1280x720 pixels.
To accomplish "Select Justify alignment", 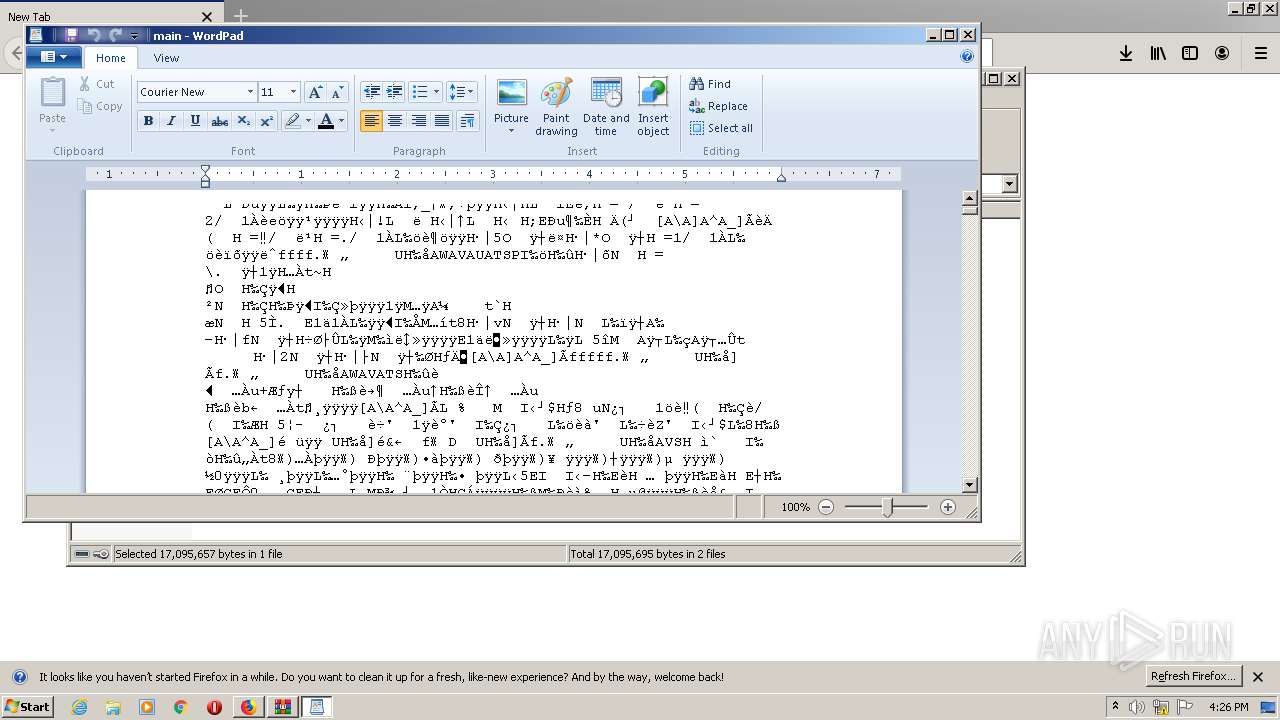I will coord(441,121).
